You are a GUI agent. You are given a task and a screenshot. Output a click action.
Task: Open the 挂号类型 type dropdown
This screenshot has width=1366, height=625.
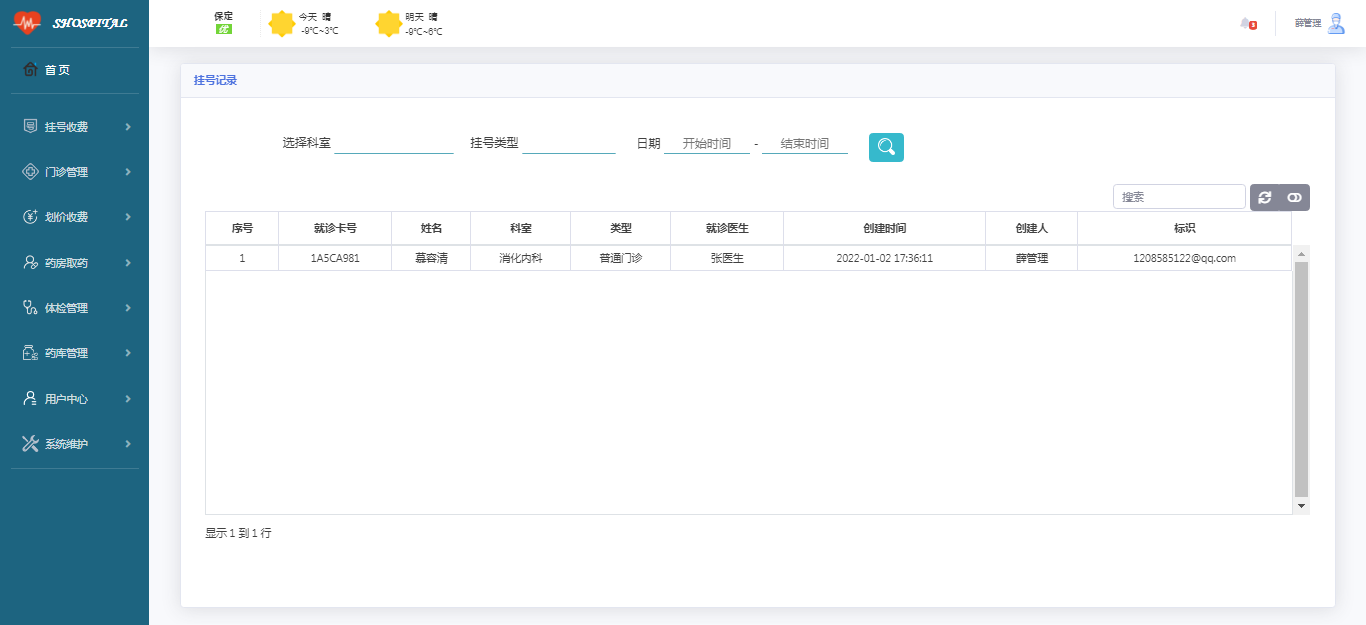[568, 144]
